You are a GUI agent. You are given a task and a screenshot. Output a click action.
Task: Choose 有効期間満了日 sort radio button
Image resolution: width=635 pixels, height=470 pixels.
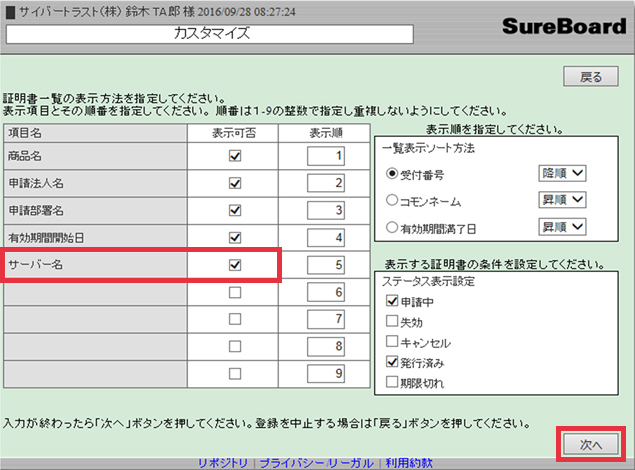tap(392, 227)
